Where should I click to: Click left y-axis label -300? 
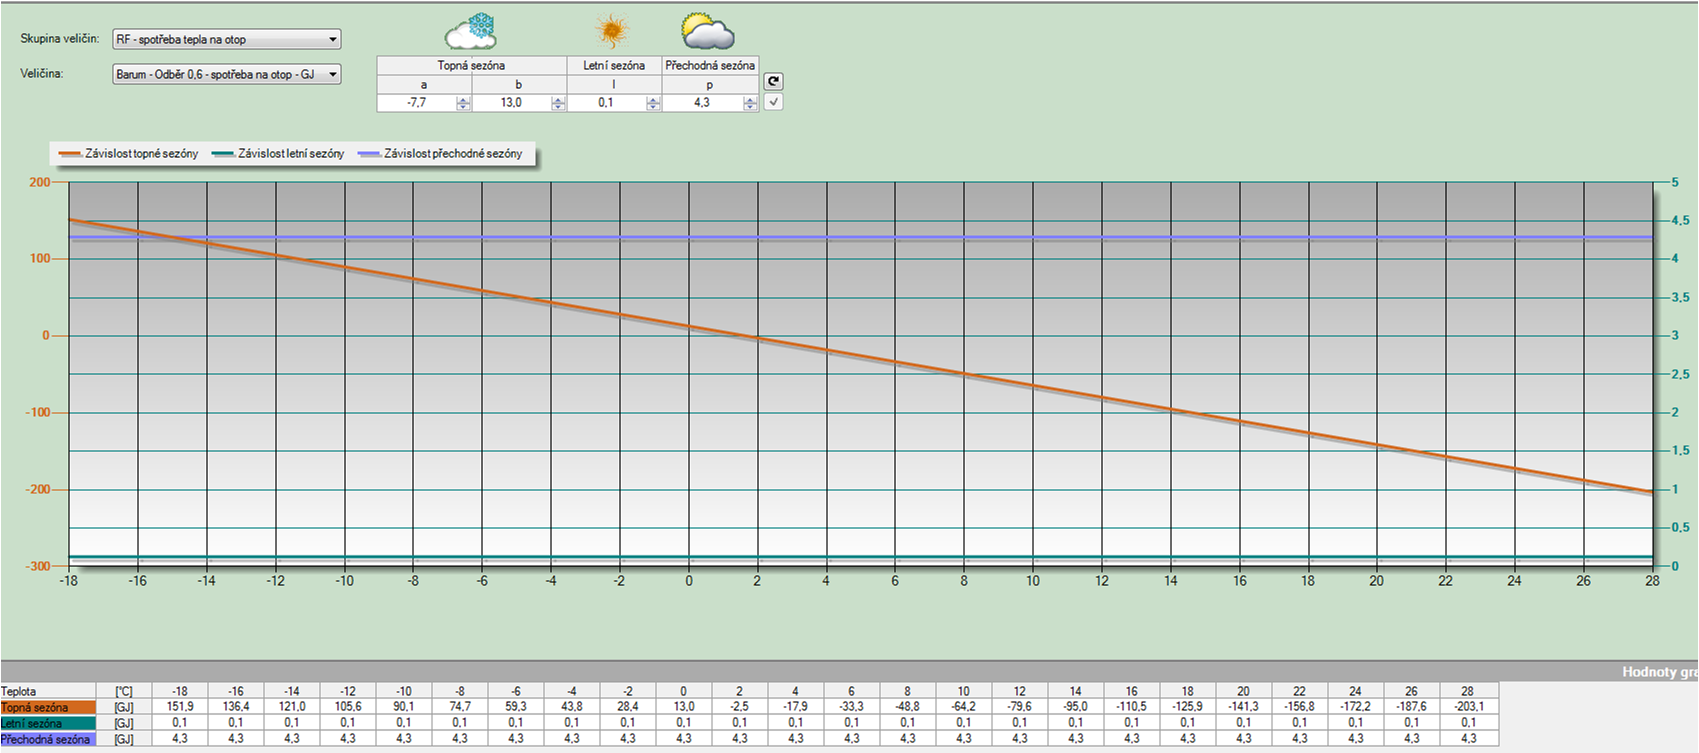pos(38,566)
